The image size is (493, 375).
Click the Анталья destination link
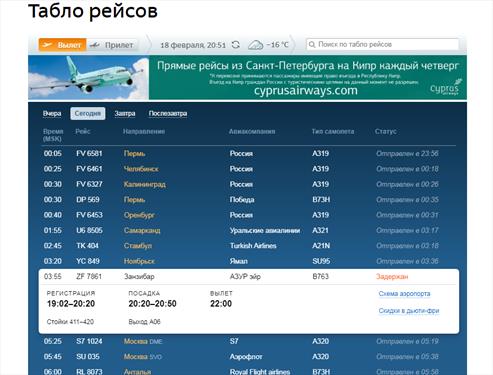click(x=137, y=371)
